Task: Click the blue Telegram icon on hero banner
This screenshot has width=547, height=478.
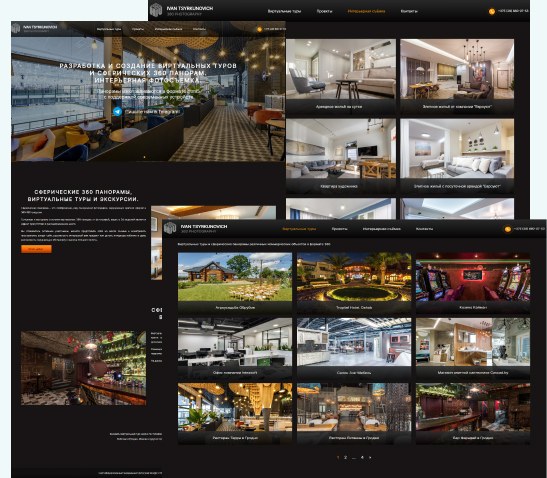Action: (118, 111)
